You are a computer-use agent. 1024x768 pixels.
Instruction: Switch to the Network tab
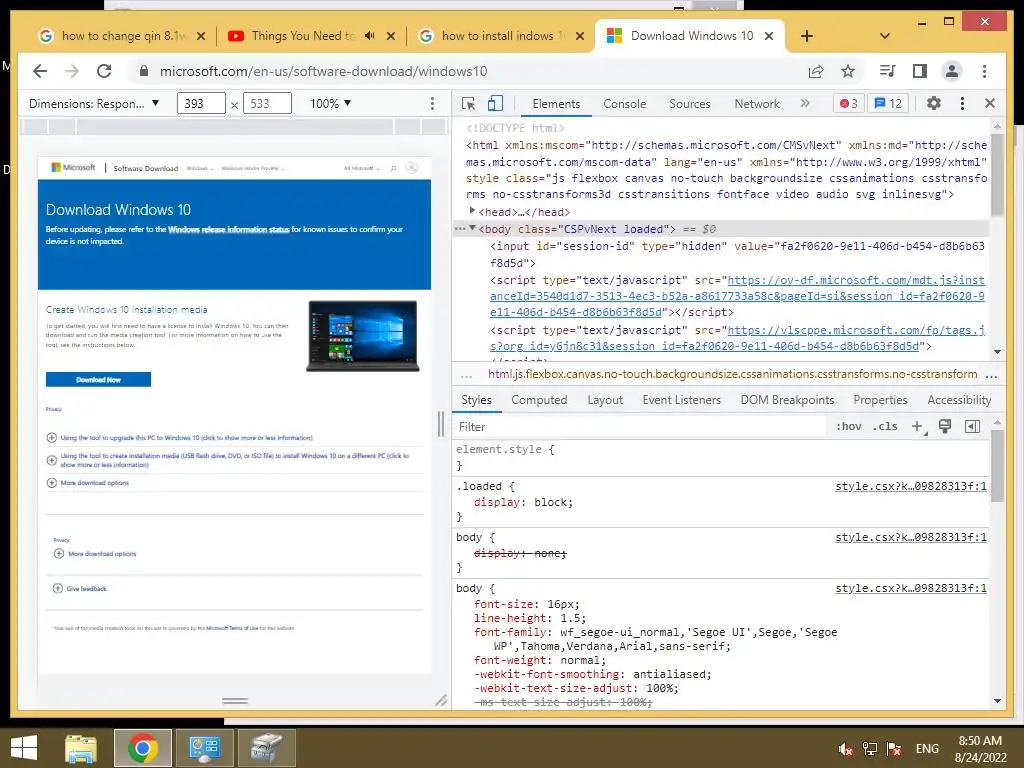(757, 103)
